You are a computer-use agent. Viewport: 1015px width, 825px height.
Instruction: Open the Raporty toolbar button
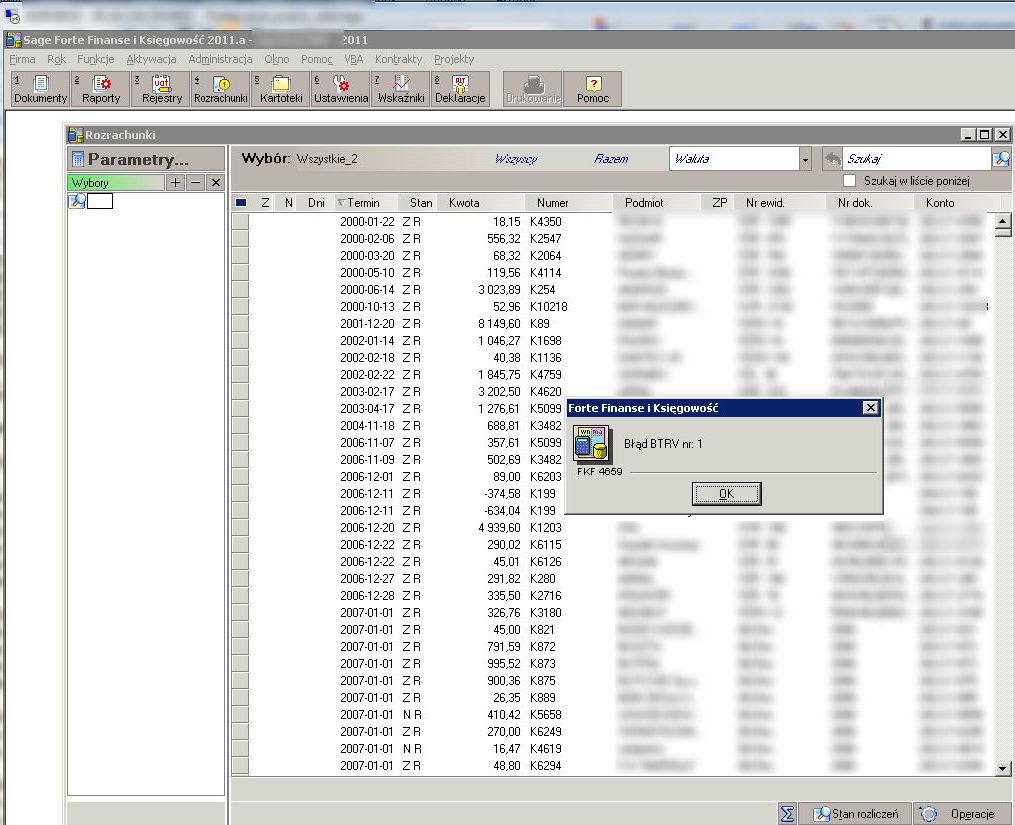pos(101,89)
